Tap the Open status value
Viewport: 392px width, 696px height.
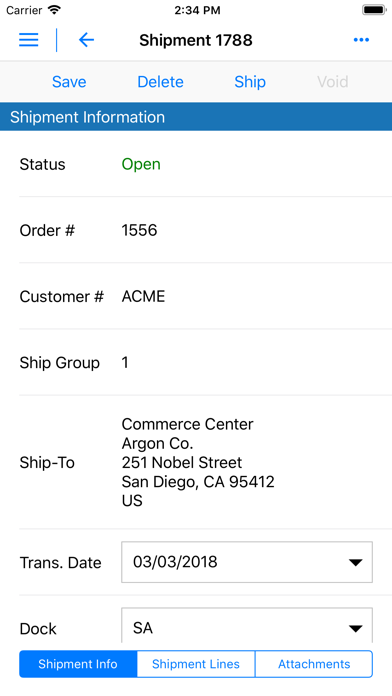pyautogui.click(x=141, y=164)
